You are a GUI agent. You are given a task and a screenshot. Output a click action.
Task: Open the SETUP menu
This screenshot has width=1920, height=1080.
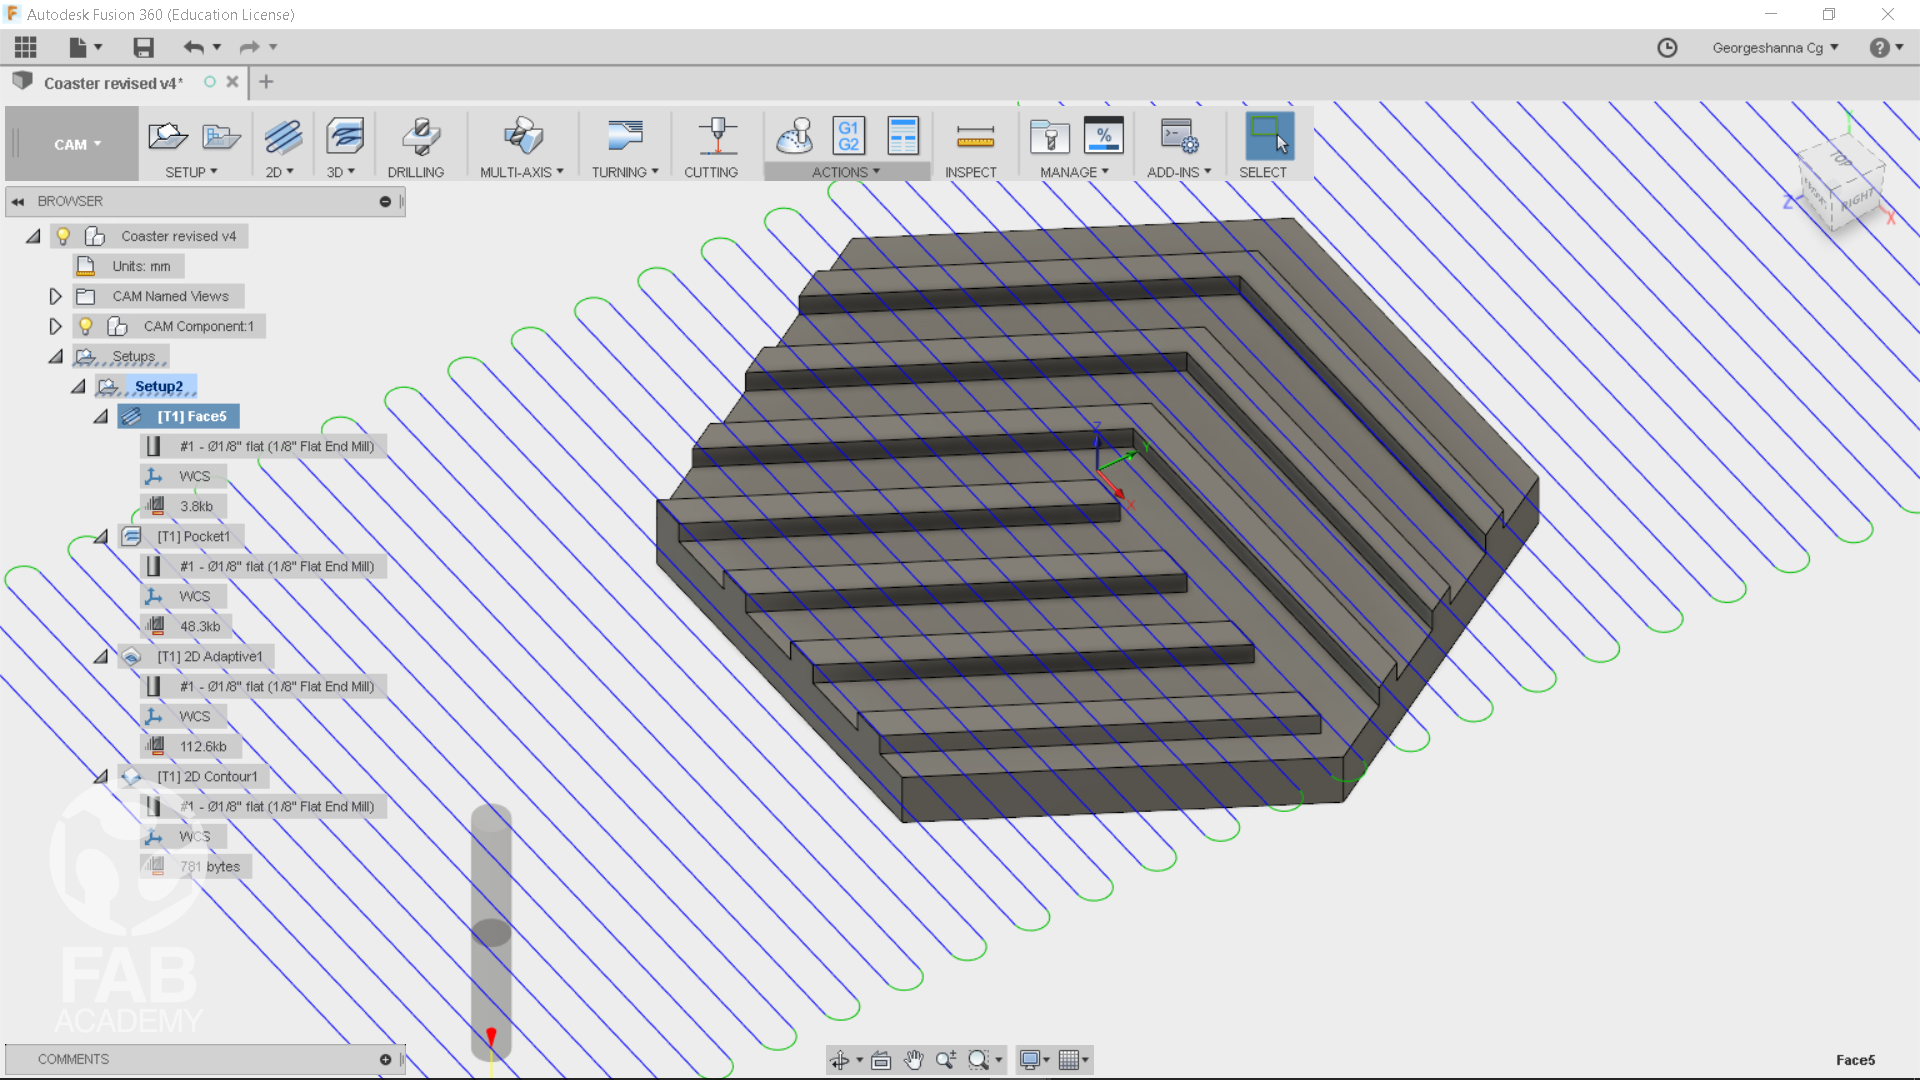pyautogui.click(x=191, y=172)
